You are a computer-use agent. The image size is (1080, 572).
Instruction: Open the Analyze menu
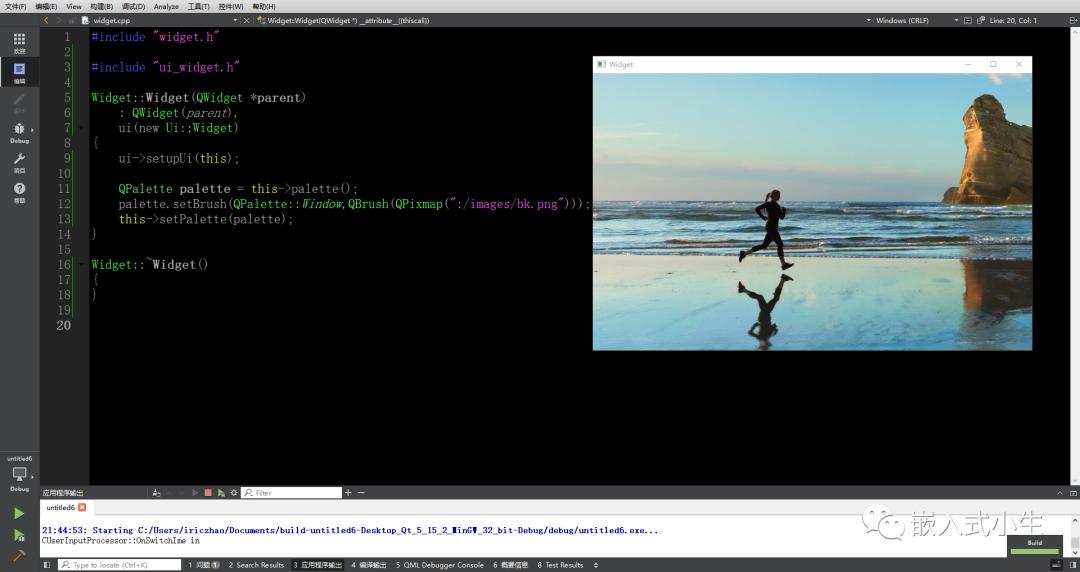coord(166,6)
